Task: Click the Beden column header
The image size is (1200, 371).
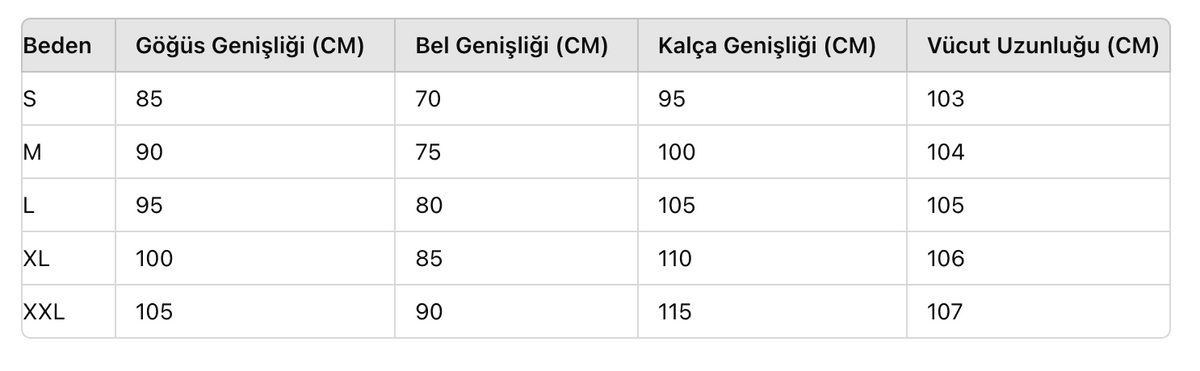Action: coord(56,46)
